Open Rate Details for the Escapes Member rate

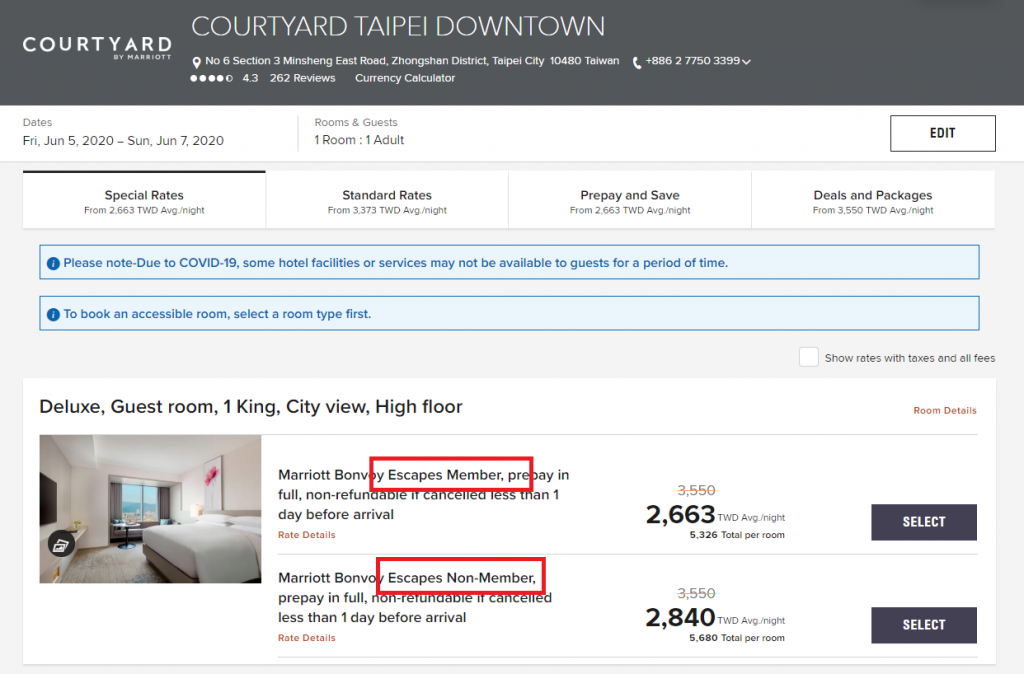(307, 534)
